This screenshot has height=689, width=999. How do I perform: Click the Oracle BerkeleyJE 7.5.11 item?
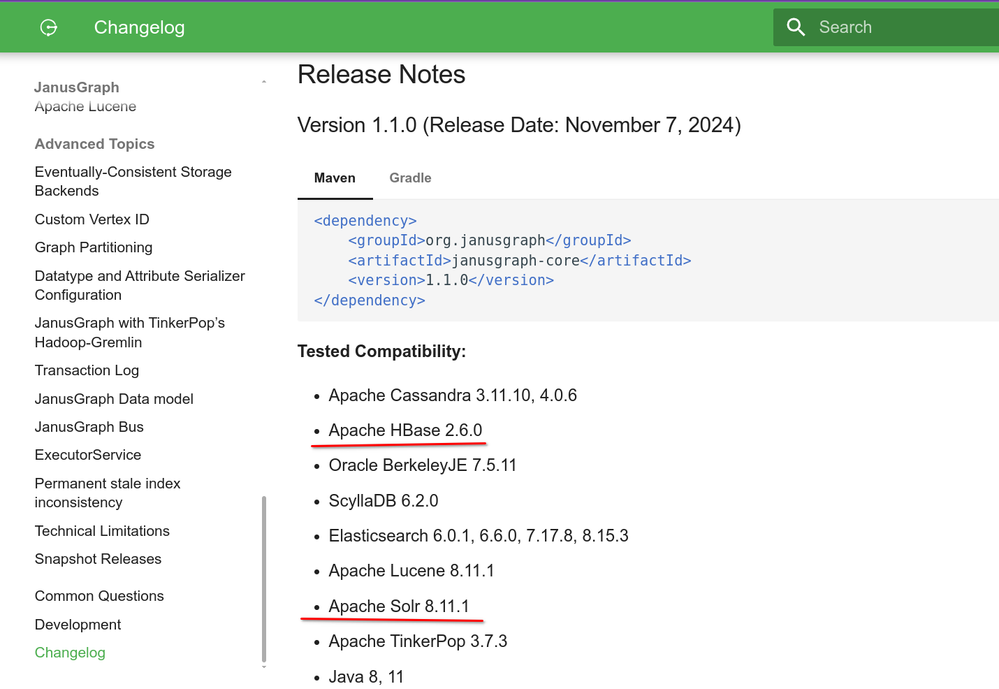coord(422,465)
